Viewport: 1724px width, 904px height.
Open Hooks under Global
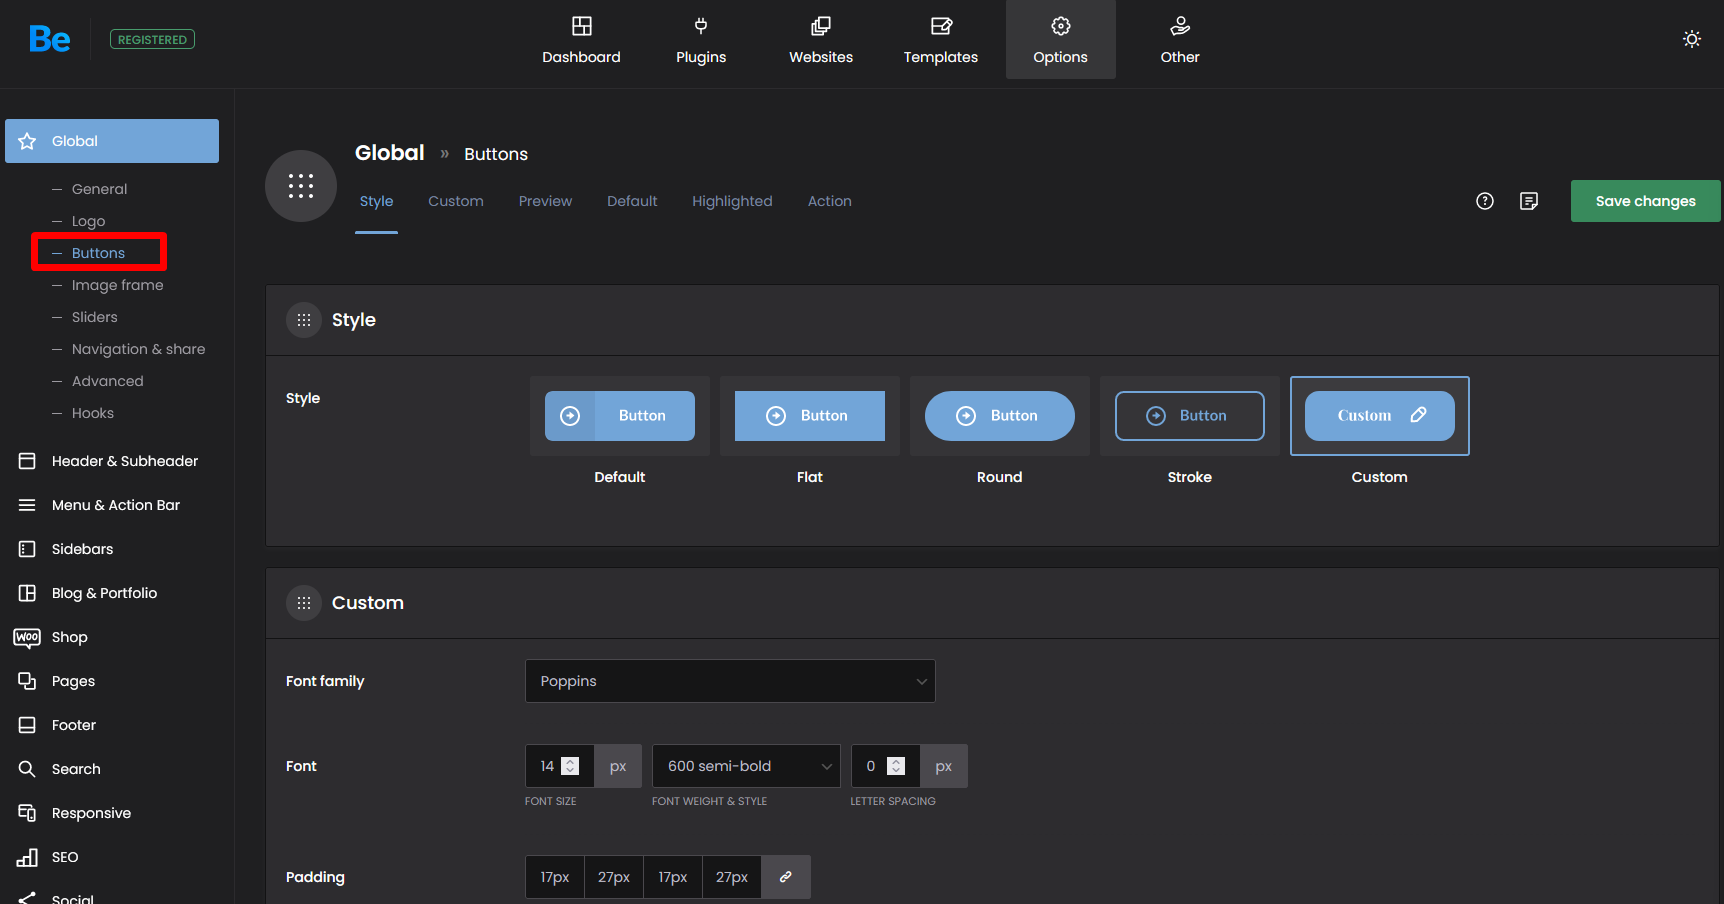[x=92, y=413]
